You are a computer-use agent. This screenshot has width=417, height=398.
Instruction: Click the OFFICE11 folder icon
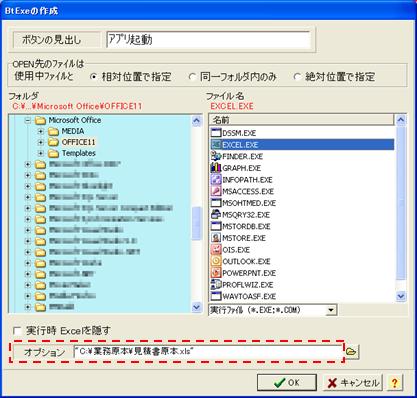53,142
